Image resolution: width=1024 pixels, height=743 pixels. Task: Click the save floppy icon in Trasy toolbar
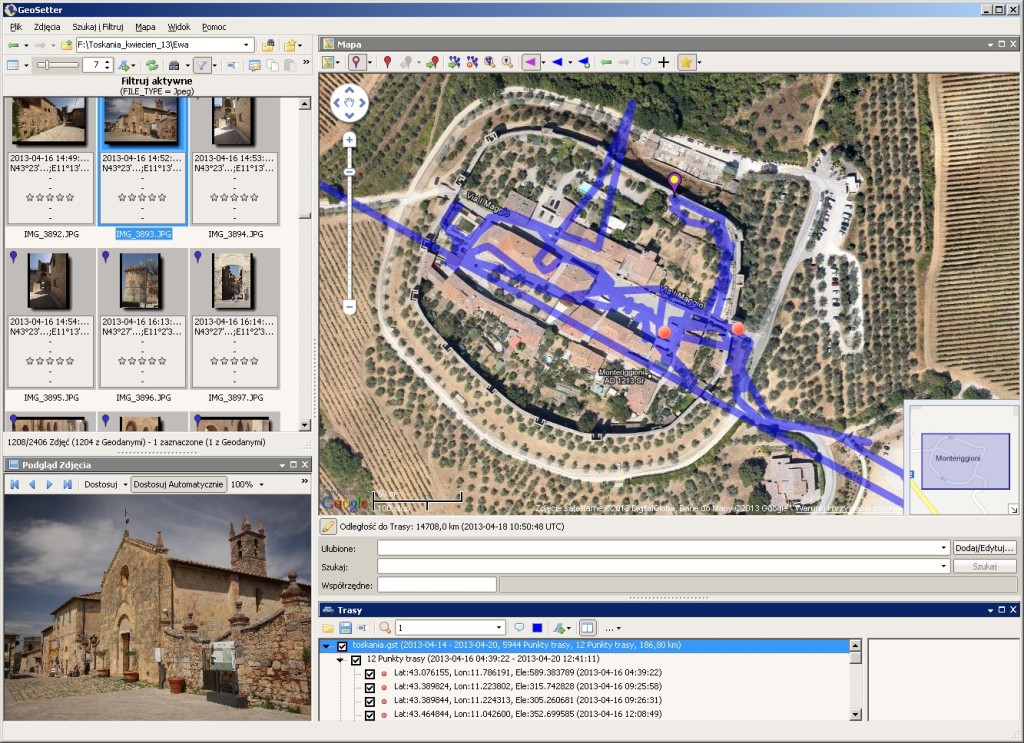345,628
